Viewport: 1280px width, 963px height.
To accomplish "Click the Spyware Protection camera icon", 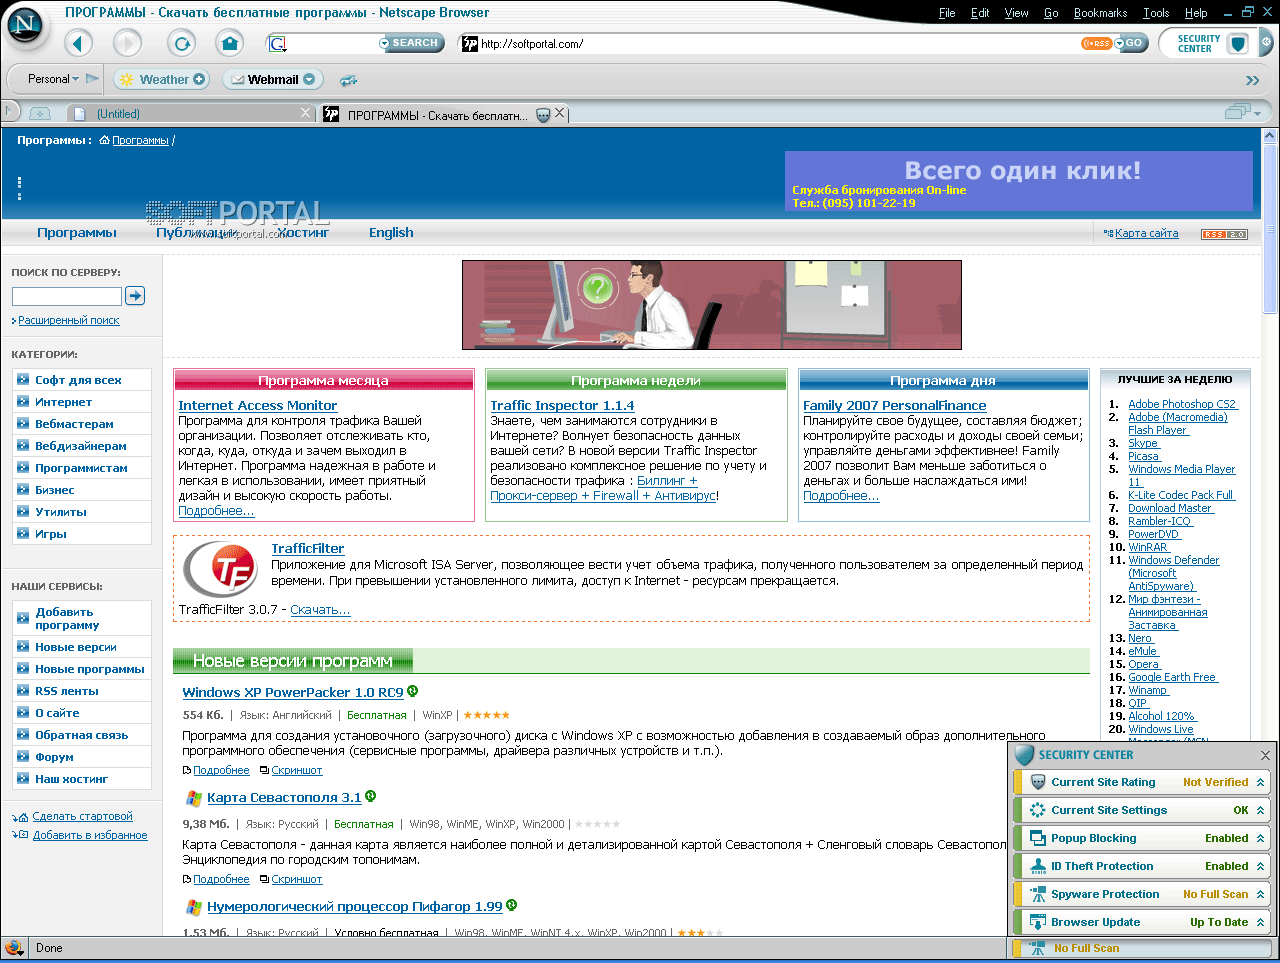I will click(1038, 894).
